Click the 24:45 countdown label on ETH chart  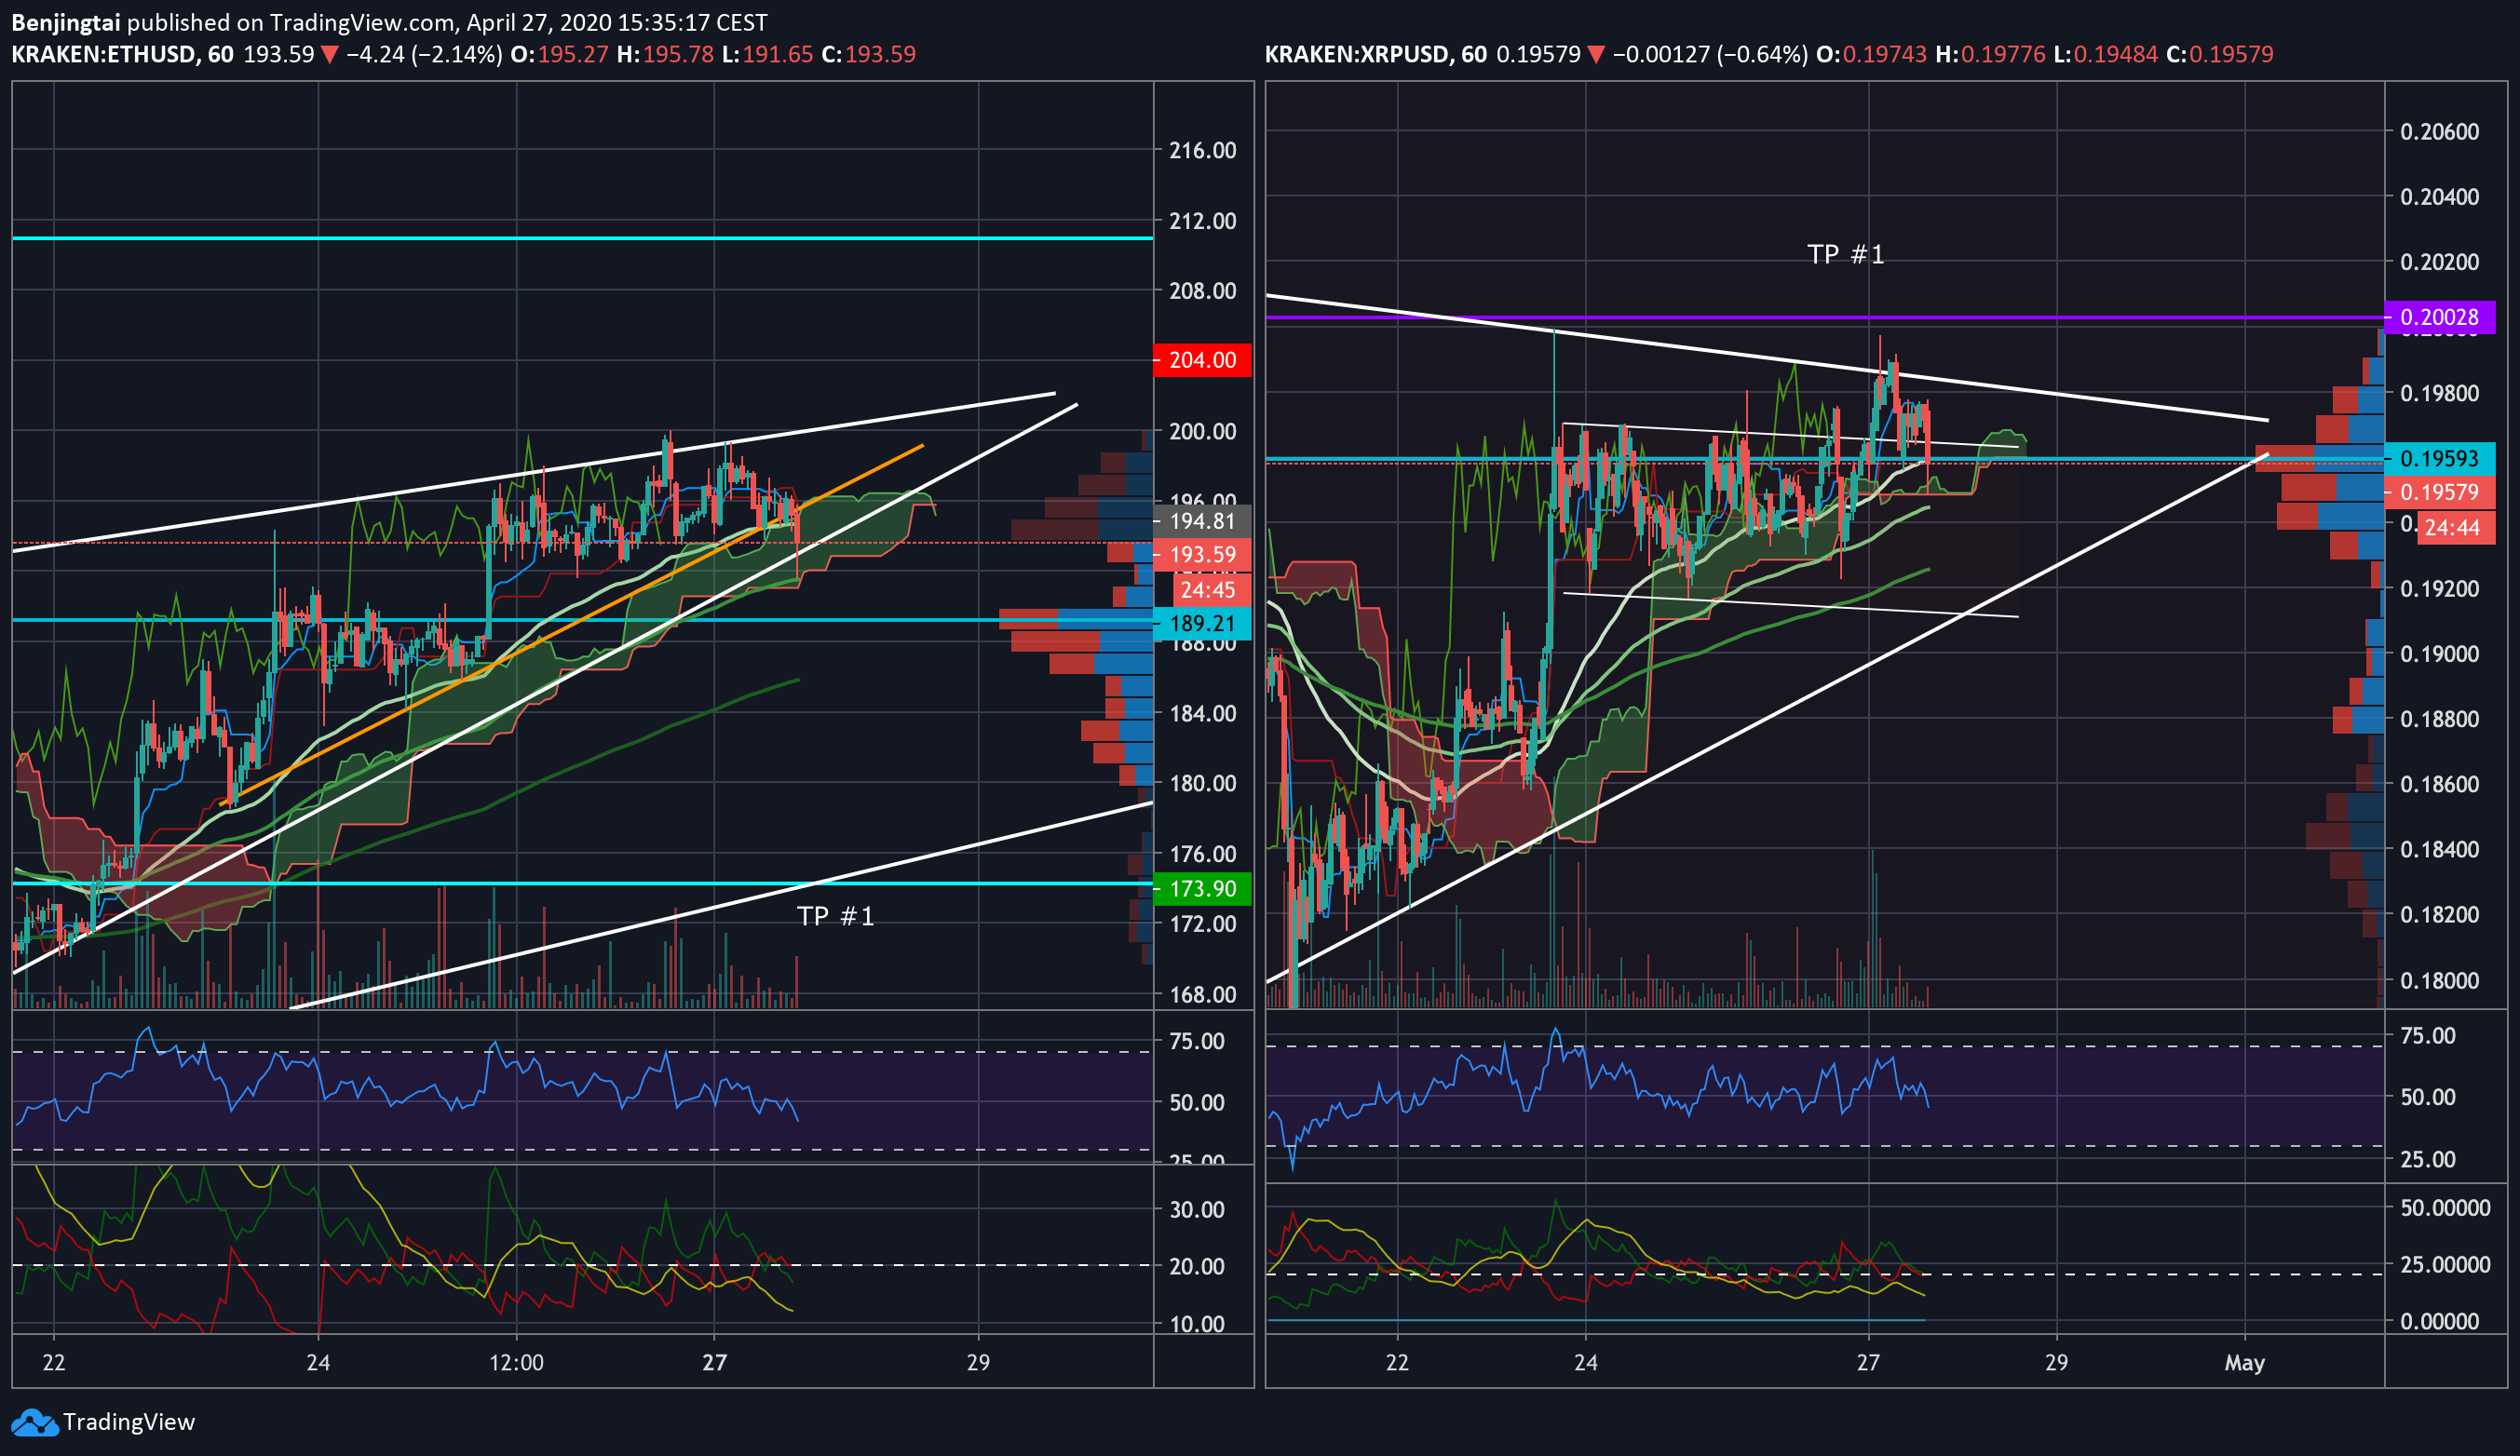coord(1210,589)
